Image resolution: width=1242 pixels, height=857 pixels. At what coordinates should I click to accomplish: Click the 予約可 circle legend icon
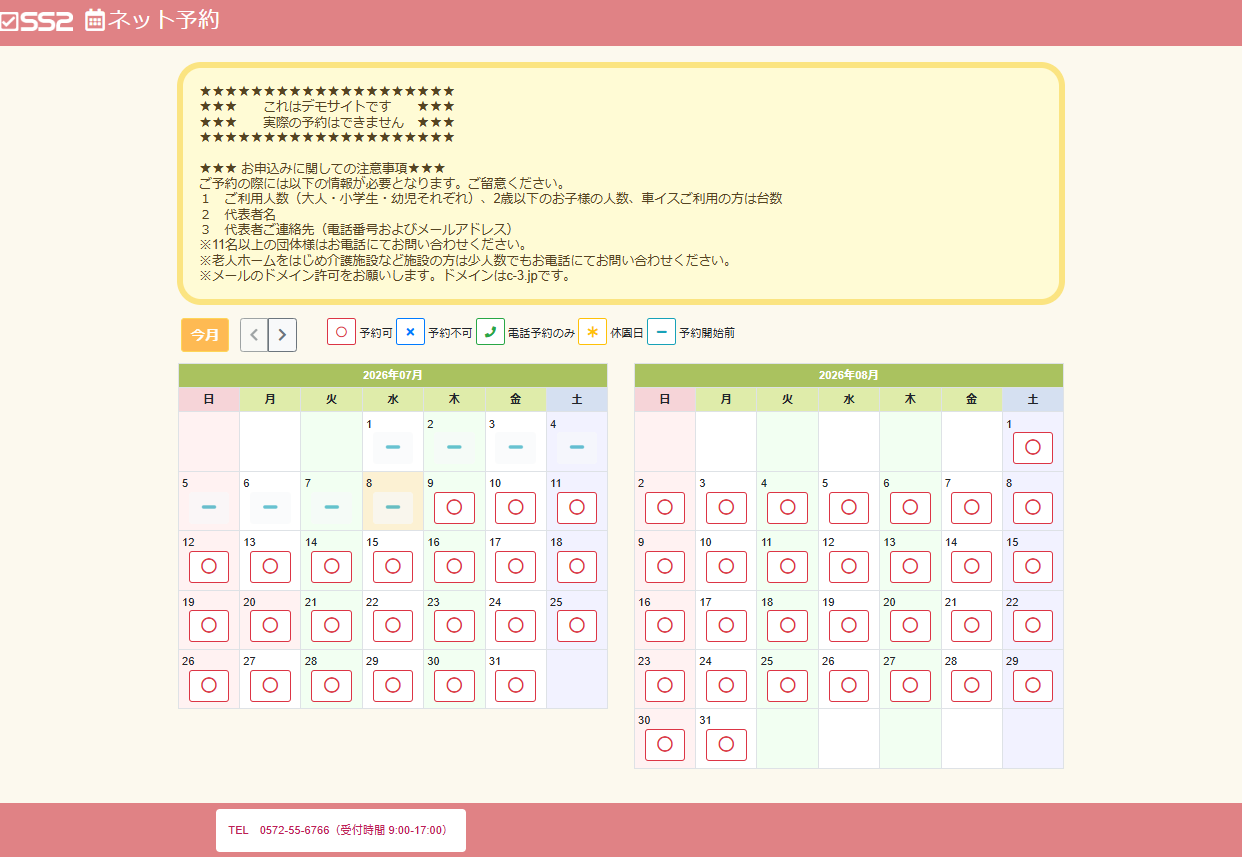pos(341,332)
